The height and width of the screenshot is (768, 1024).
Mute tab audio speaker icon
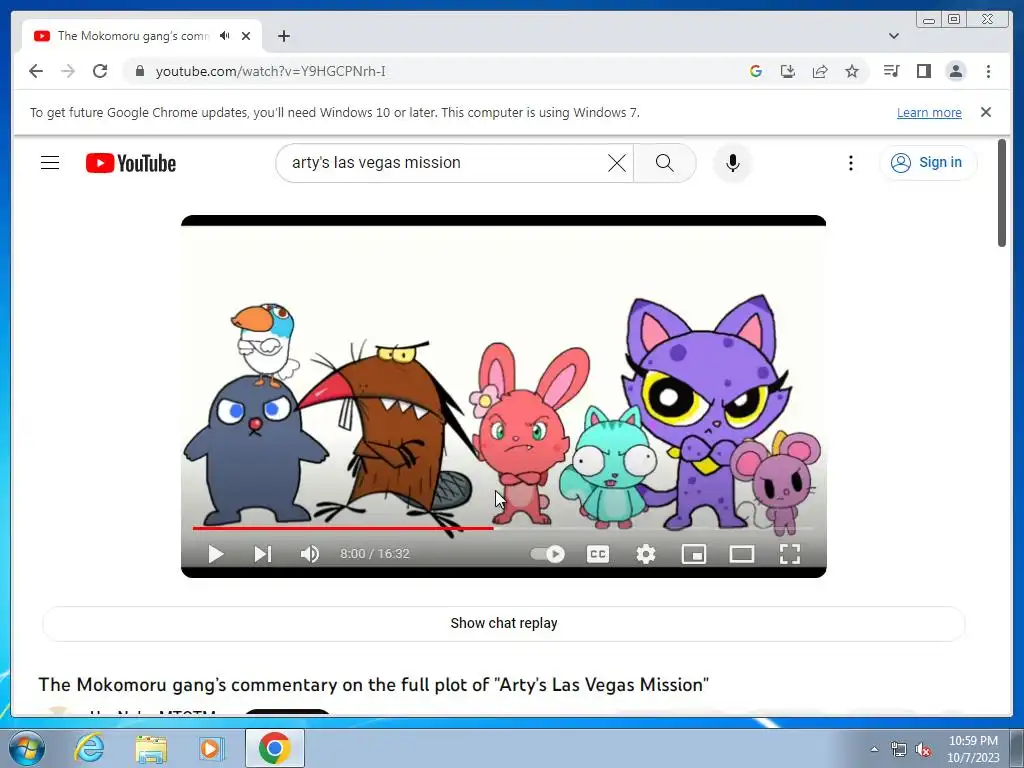point(225,36)
